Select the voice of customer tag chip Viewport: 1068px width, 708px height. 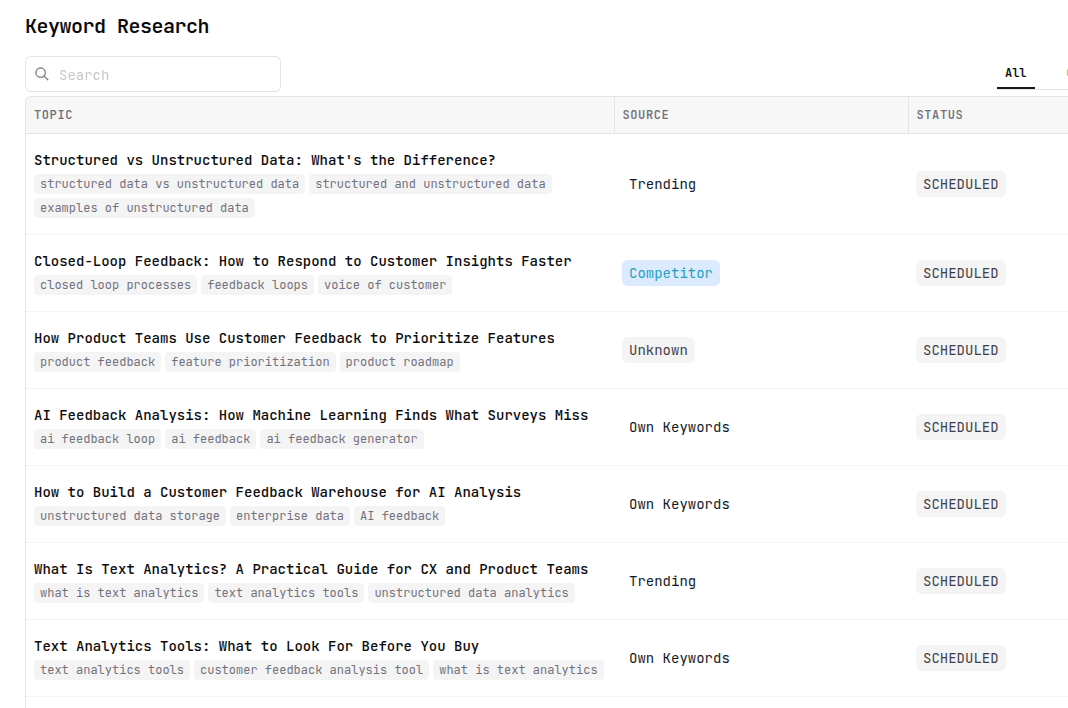coord(385,284)
